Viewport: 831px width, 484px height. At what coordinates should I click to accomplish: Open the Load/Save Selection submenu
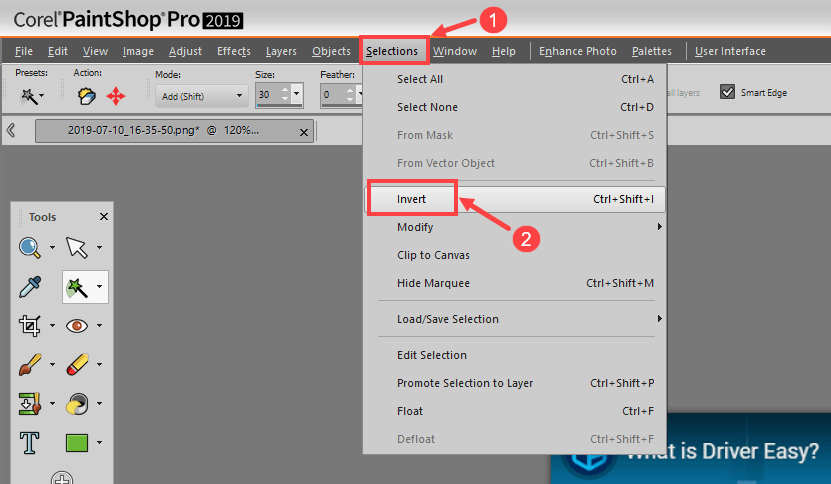(x=515, y=319)
